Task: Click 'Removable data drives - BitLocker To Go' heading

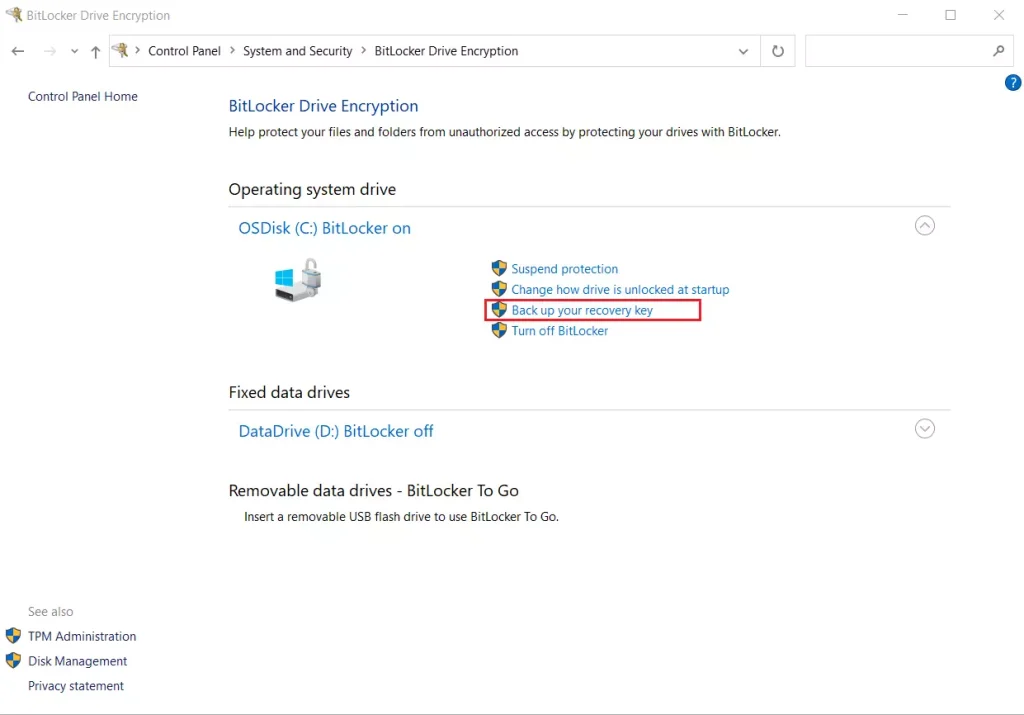Action: pyautogui.click(x=374, y=491)
